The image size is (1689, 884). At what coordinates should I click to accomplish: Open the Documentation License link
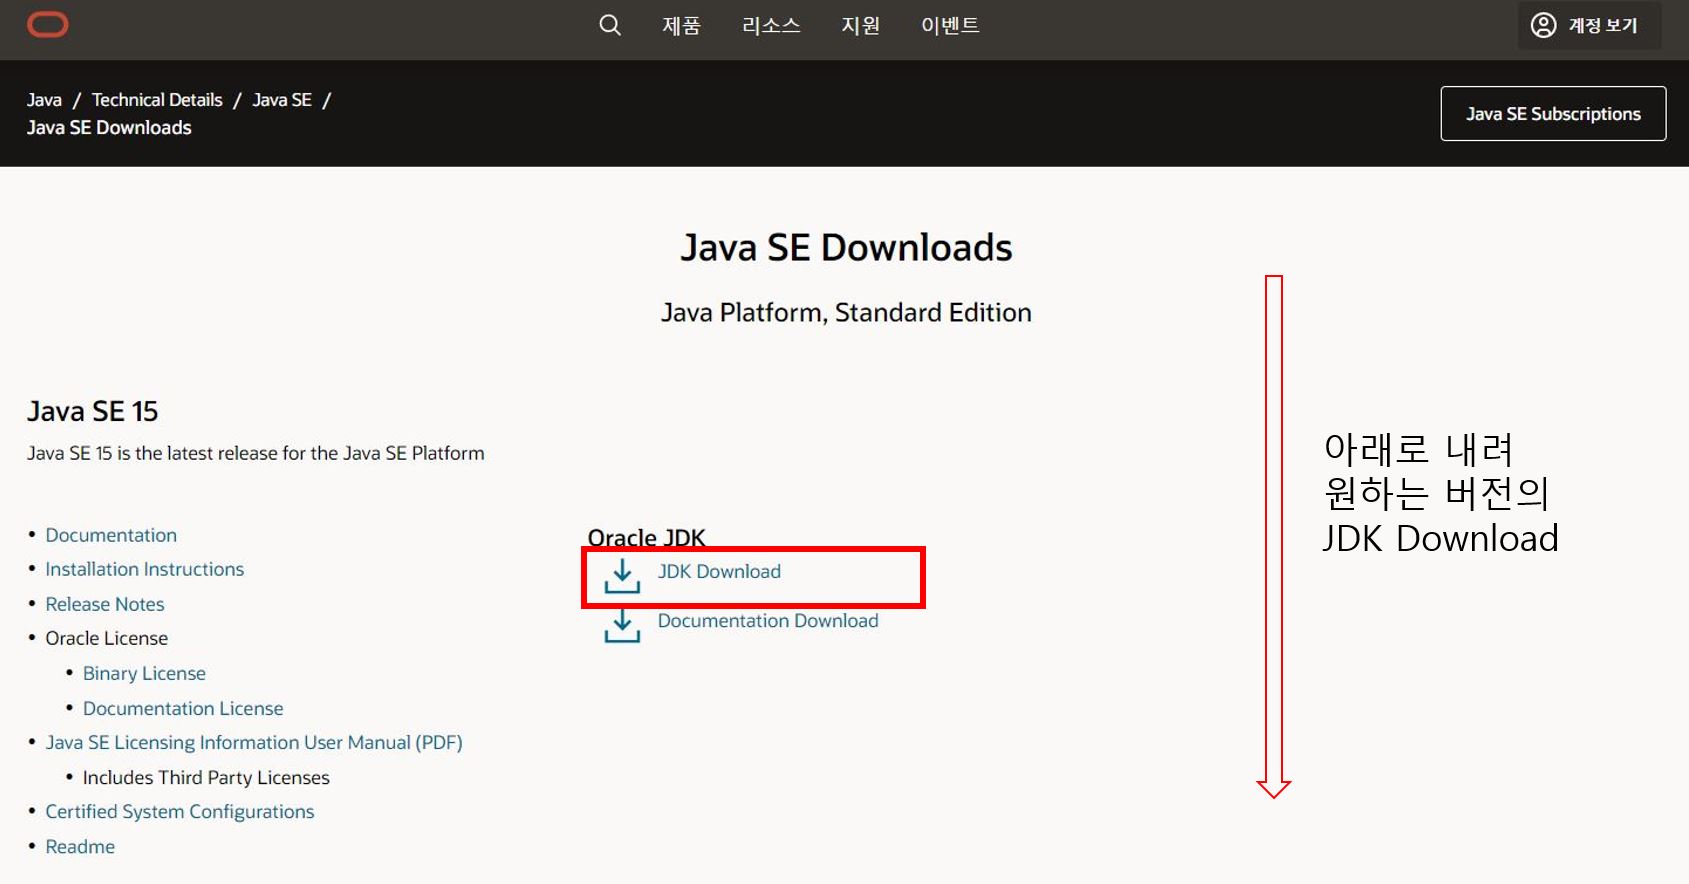[x=183, y=708]
